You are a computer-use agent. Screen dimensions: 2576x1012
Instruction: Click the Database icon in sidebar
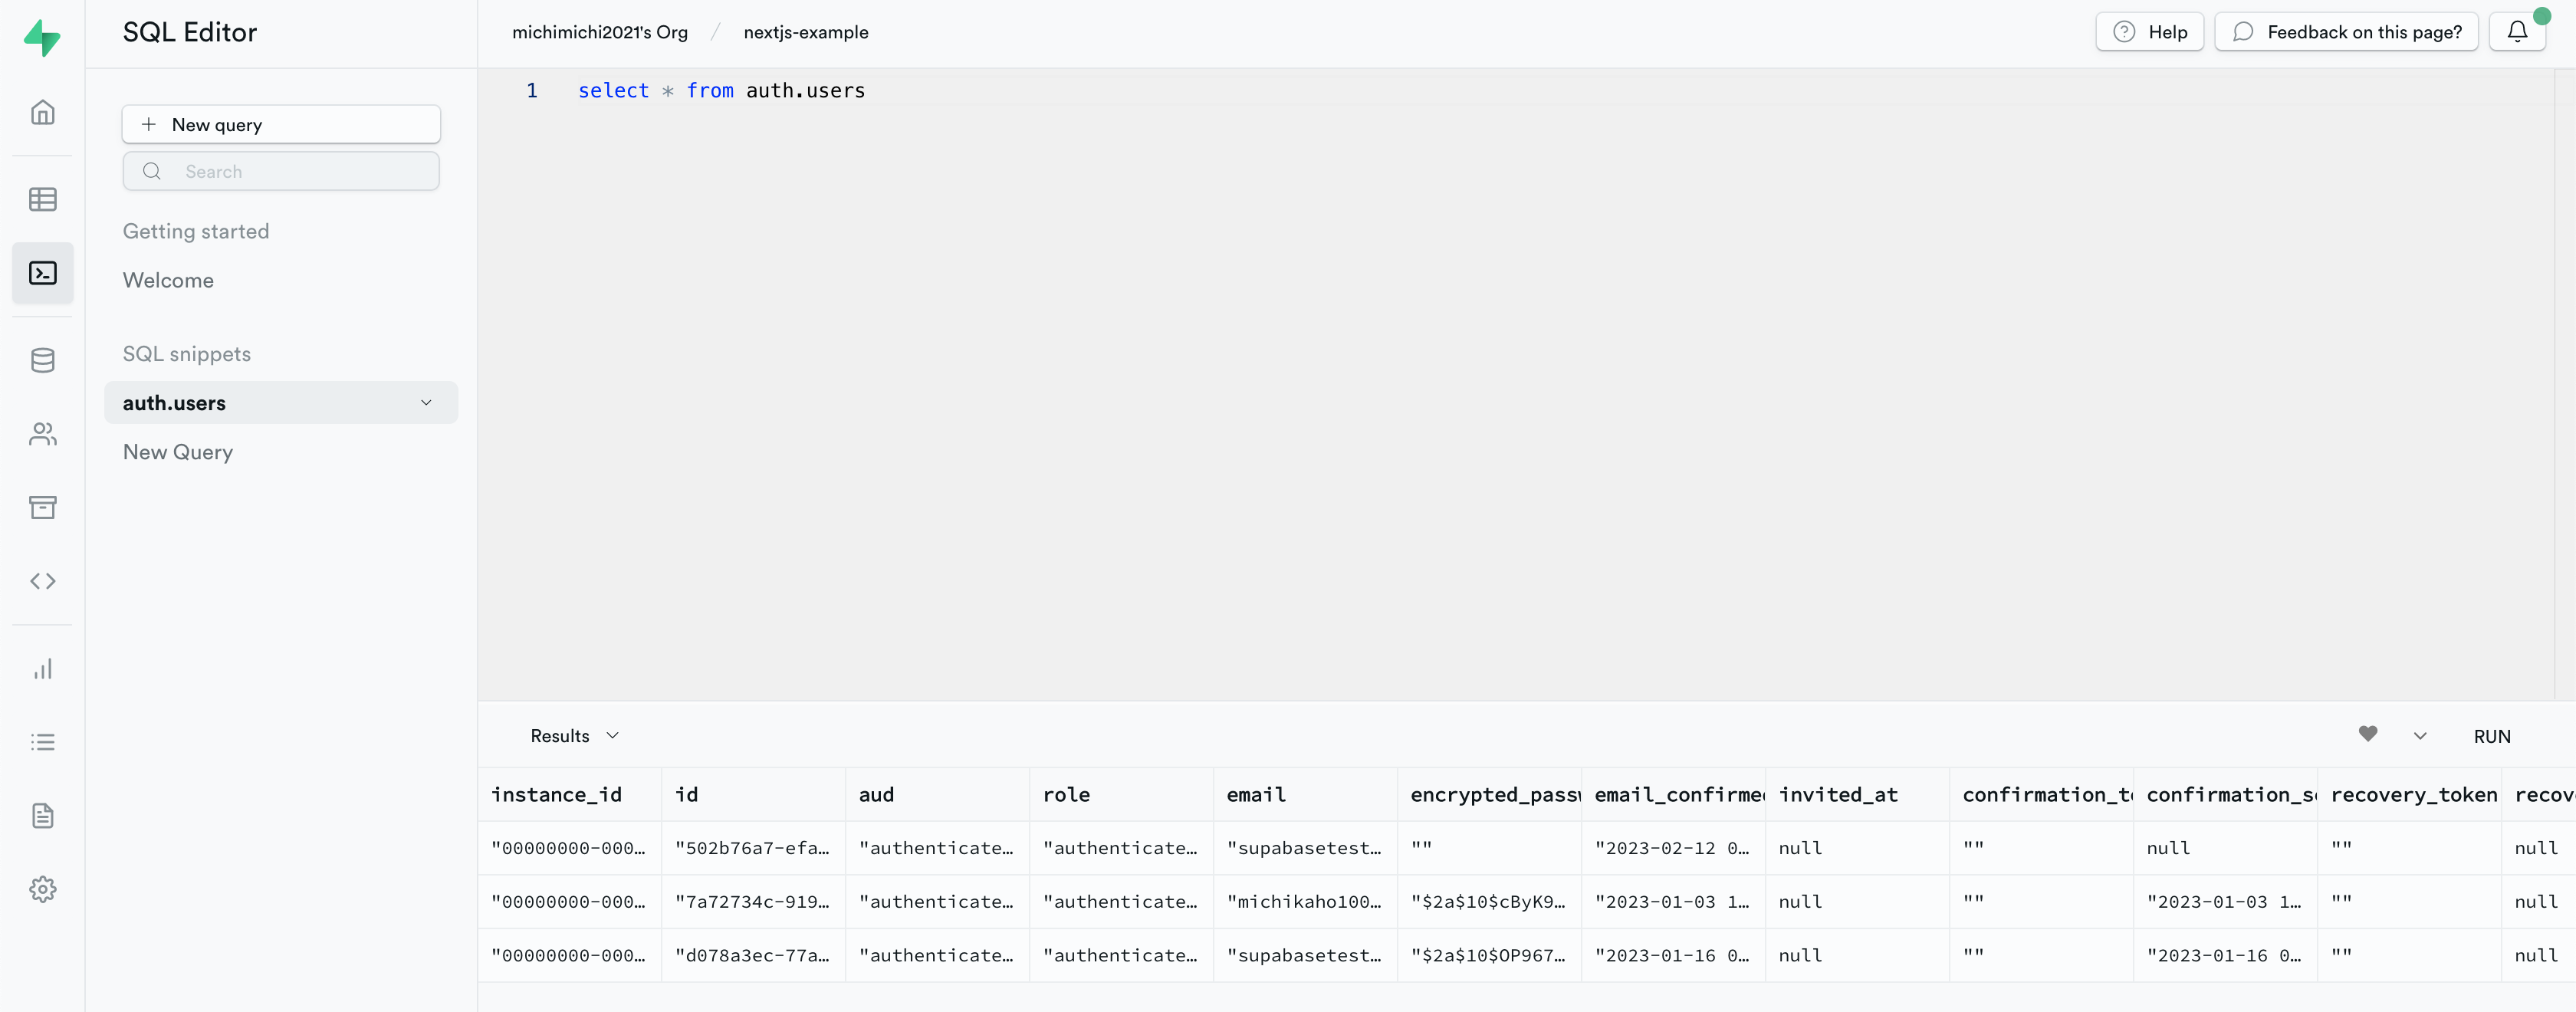pos(42,360)
